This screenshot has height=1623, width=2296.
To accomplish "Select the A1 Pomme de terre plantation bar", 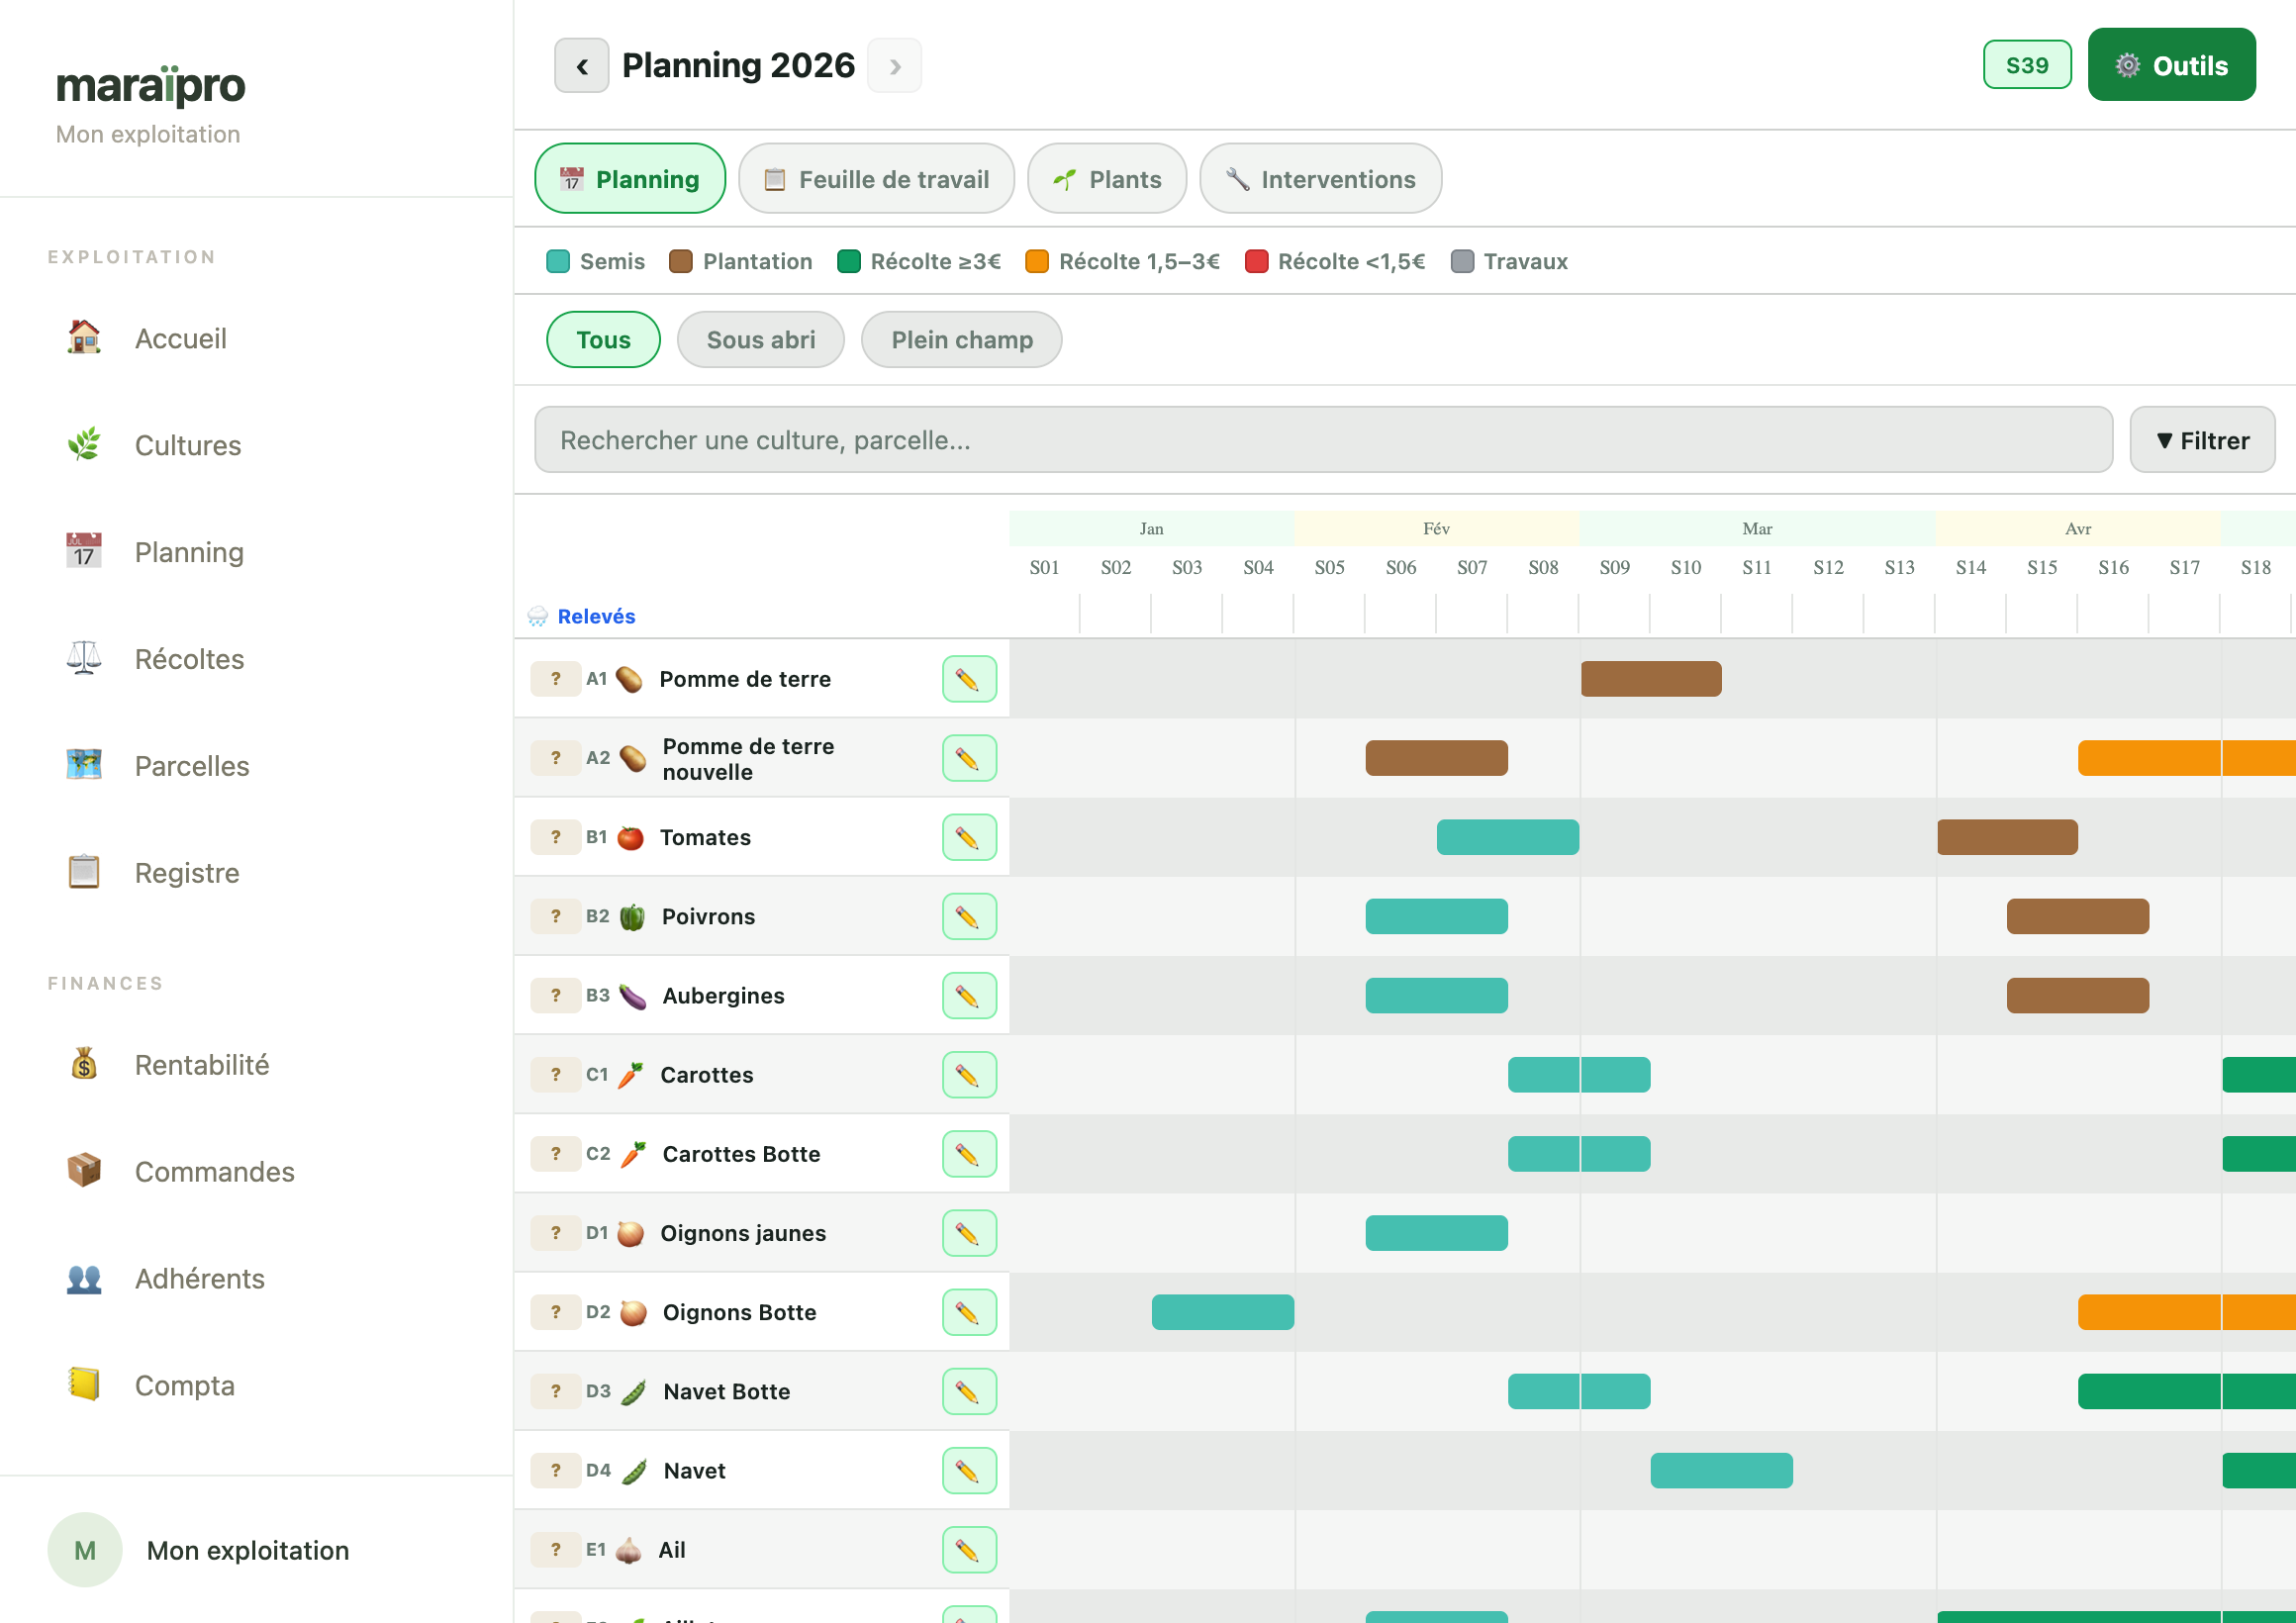I will [x=1651, y=679].
